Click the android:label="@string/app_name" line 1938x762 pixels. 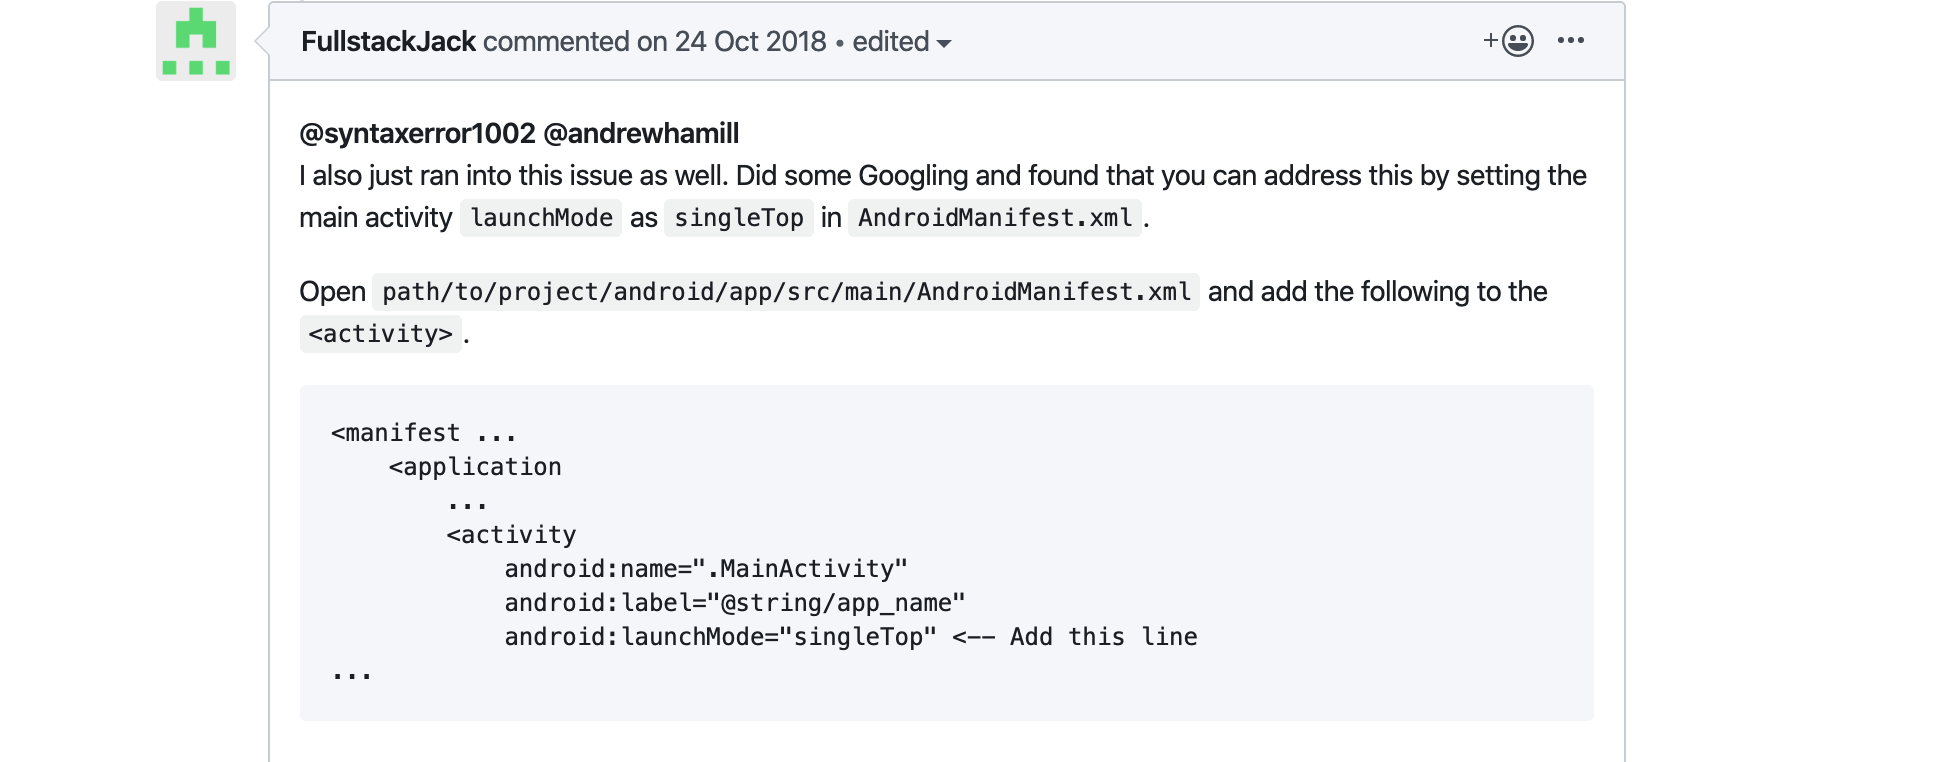point(734,603)
